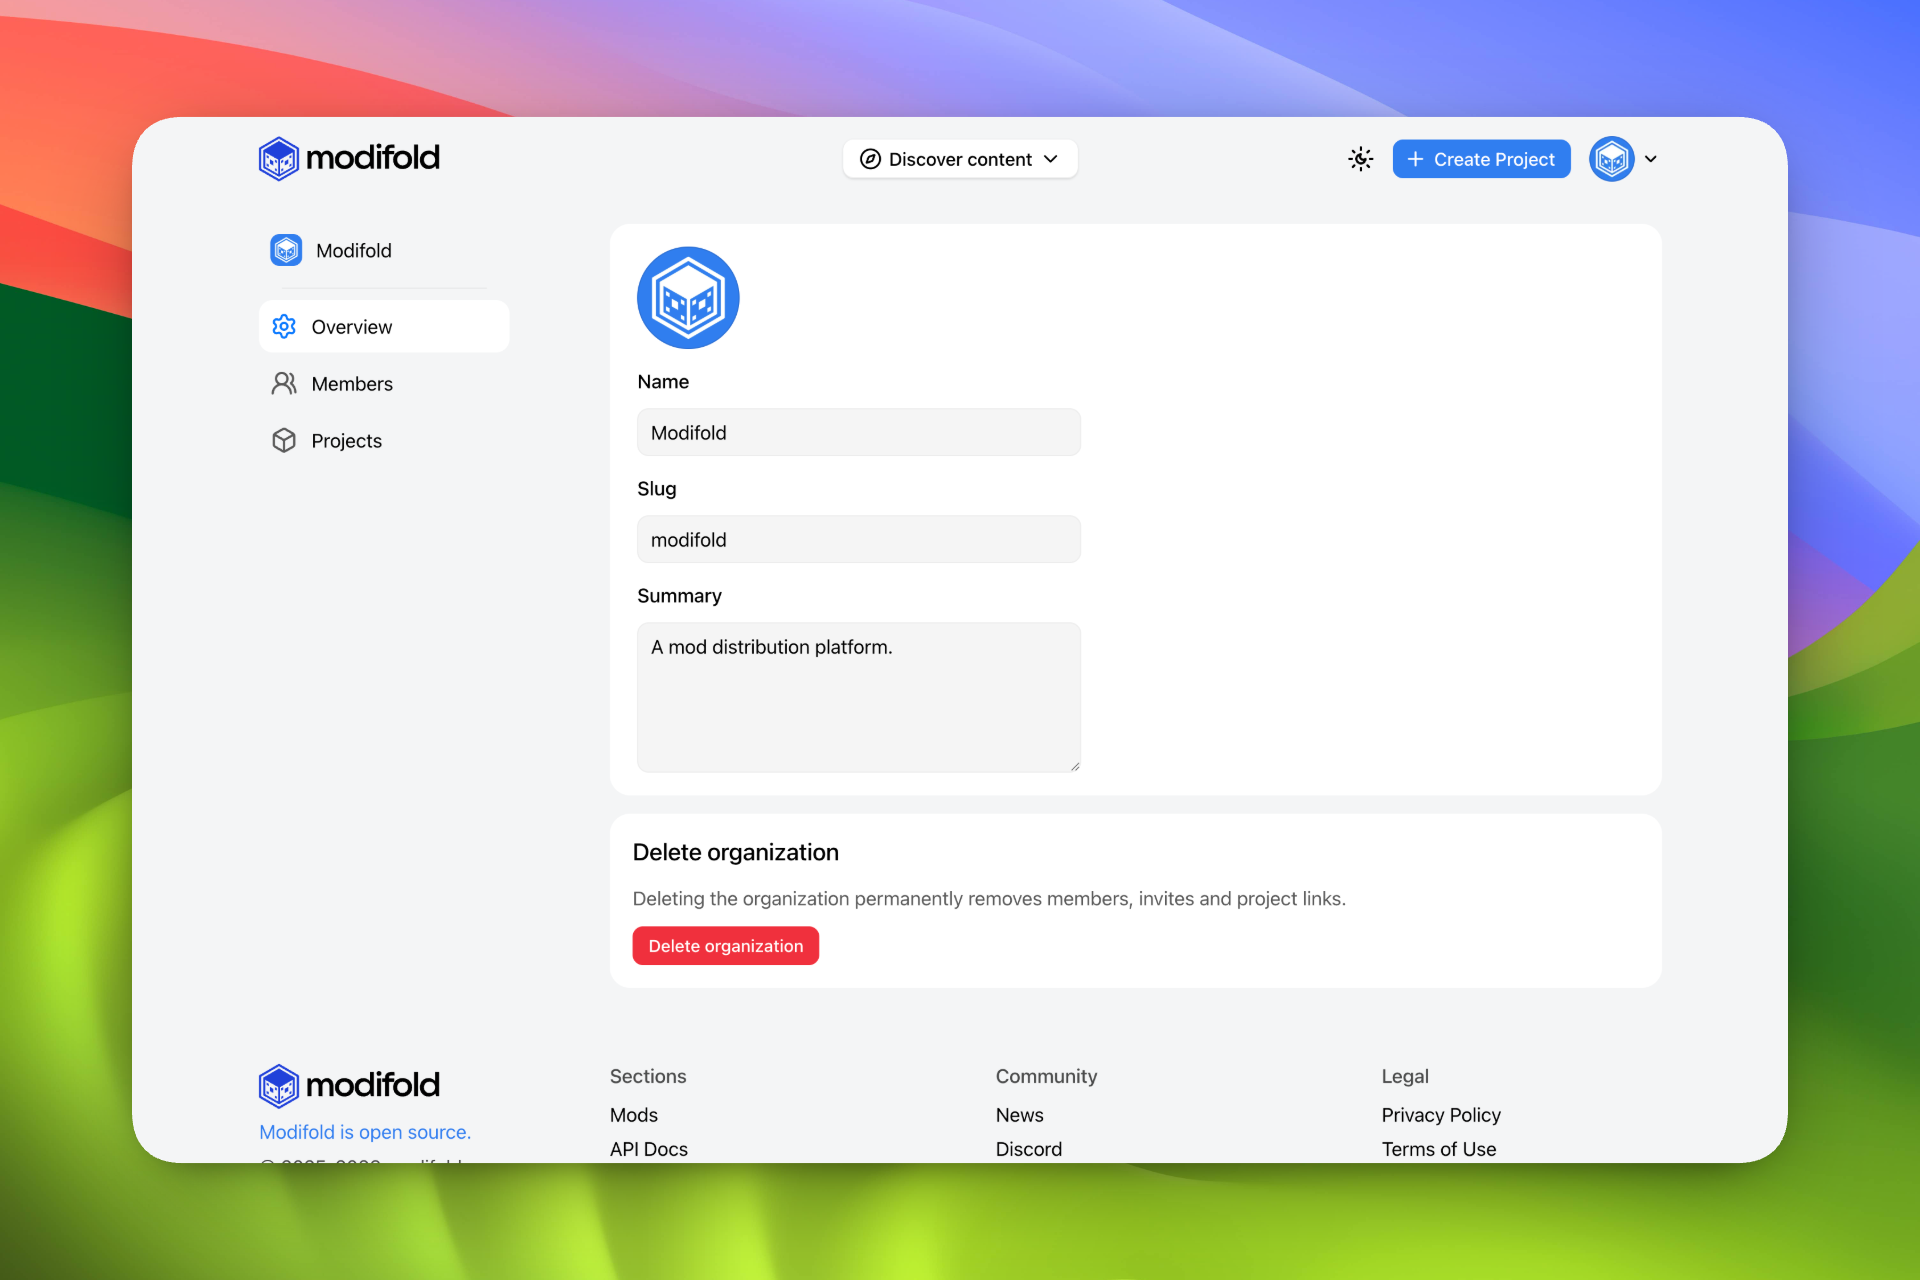Expand the user account chevron menu
This screenshot has width=1920, height=1280.
(x=1651, y=159)
